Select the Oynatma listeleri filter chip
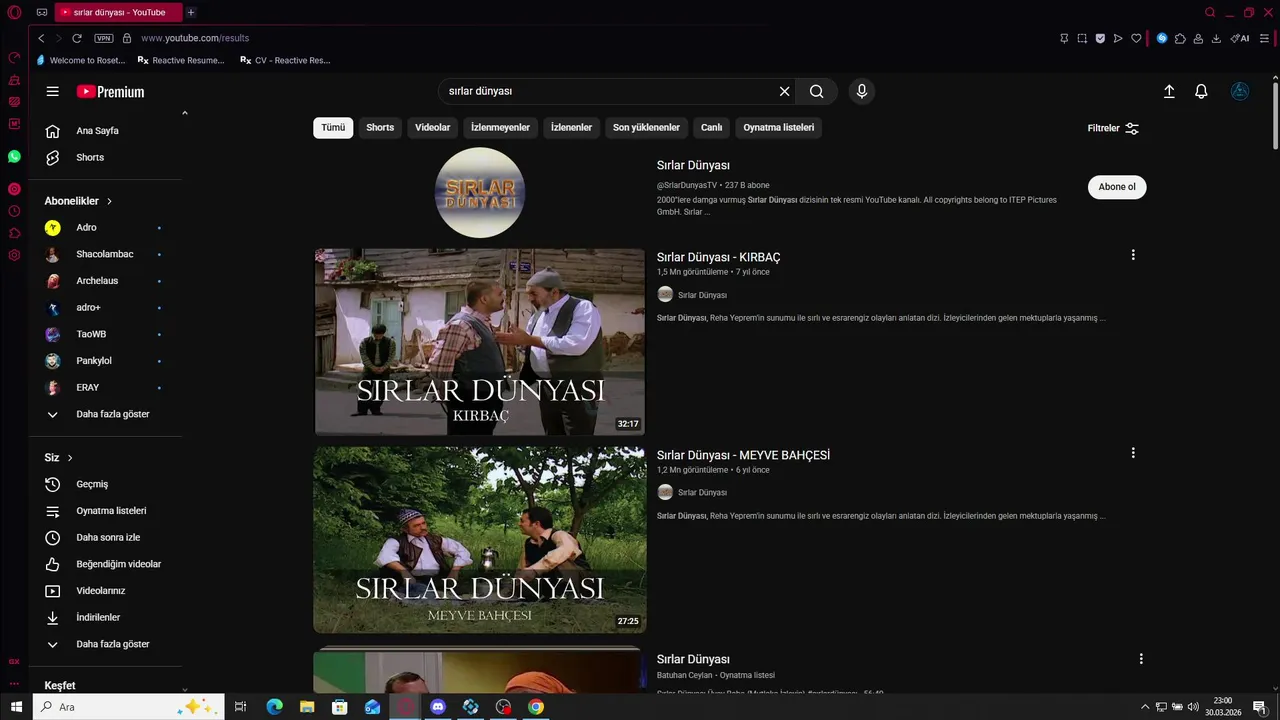The width and height of the screenshot is (1280, 720). (x=779, y=128)
